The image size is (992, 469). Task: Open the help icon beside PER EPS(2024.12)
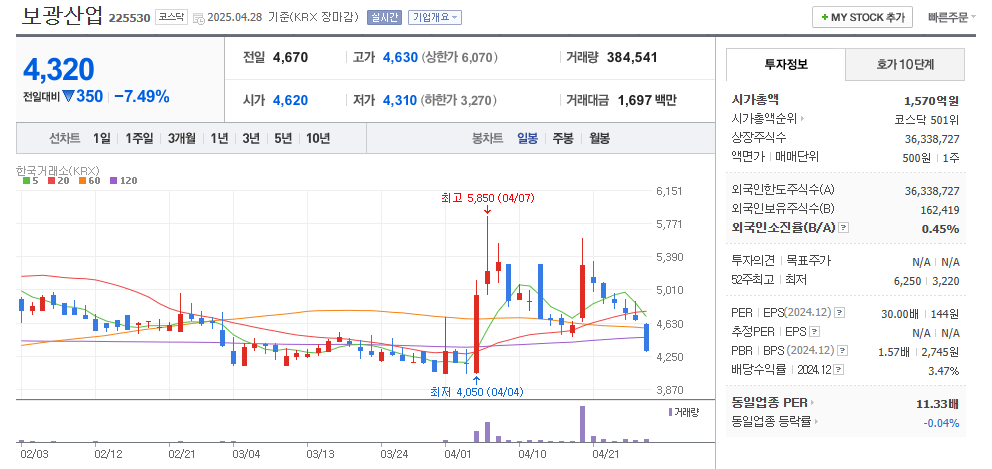click(839, 313)
